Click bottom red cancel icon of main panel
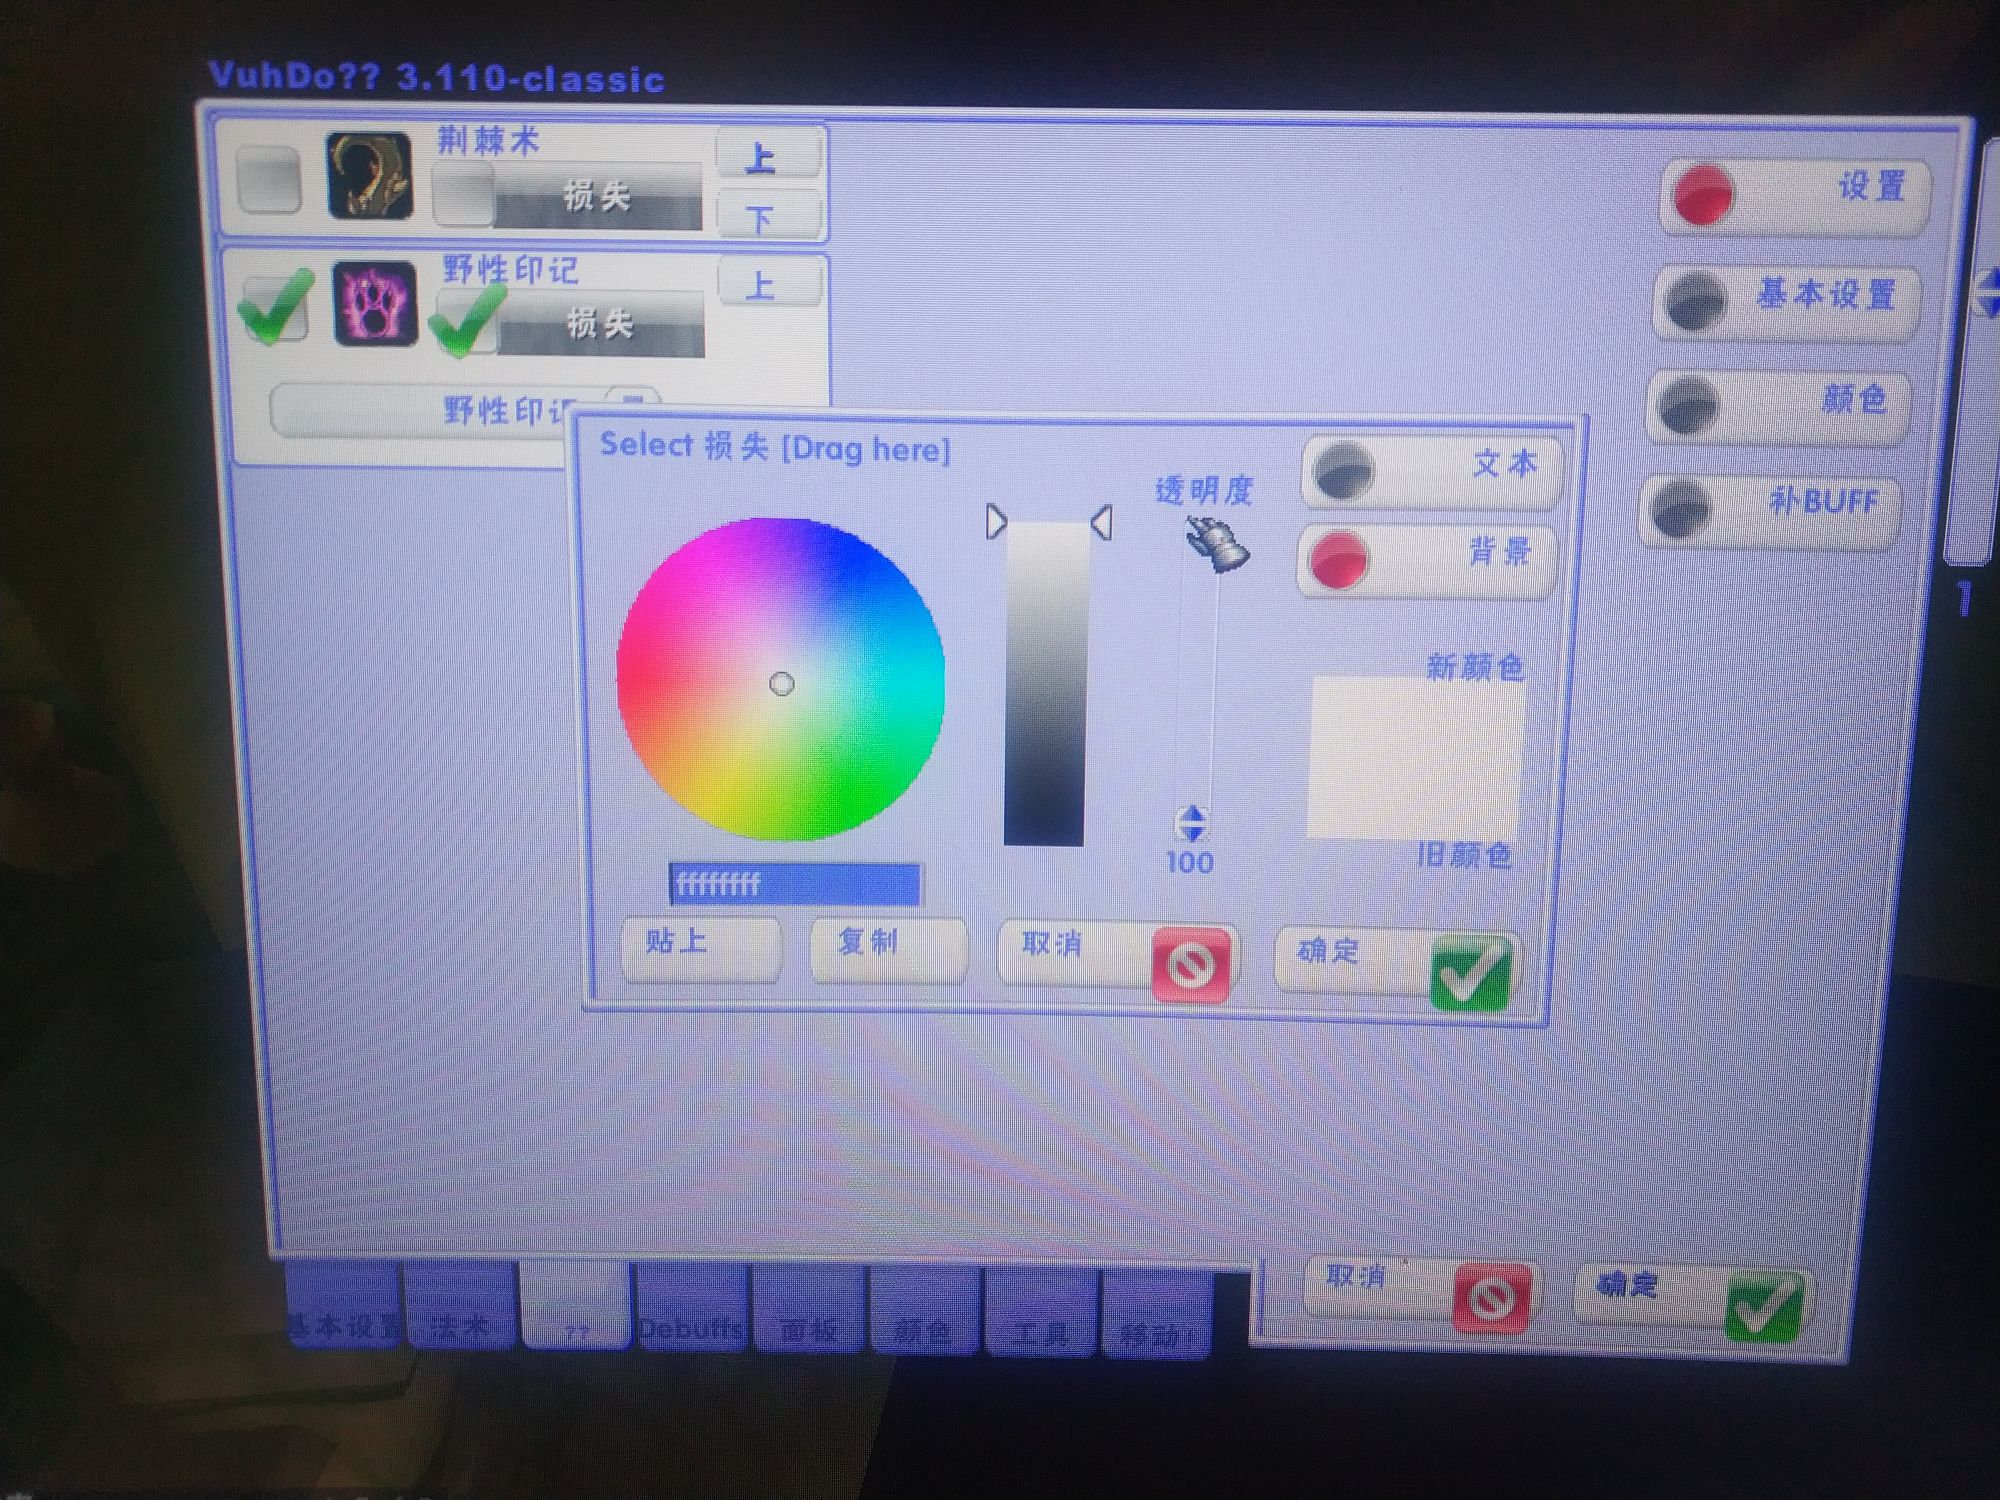Screen dimensions: 2000x1500 1491,1298
